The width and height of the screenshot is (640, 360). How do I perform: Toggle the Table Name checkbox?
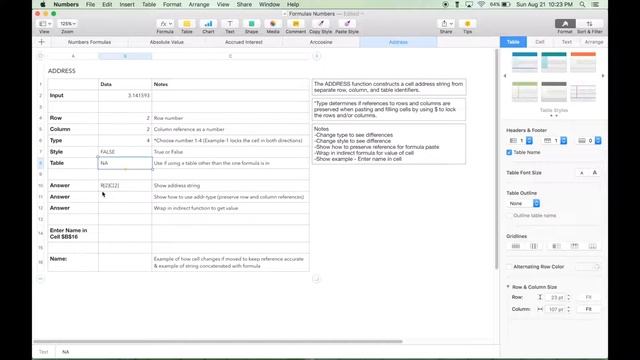point(509,152)
